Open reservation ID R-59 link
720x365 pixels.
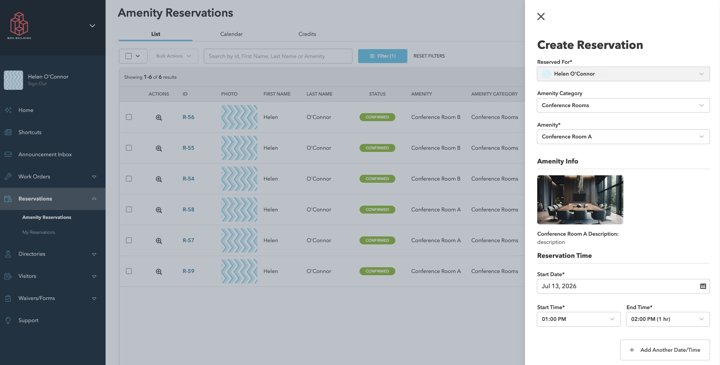pos(188,271)
